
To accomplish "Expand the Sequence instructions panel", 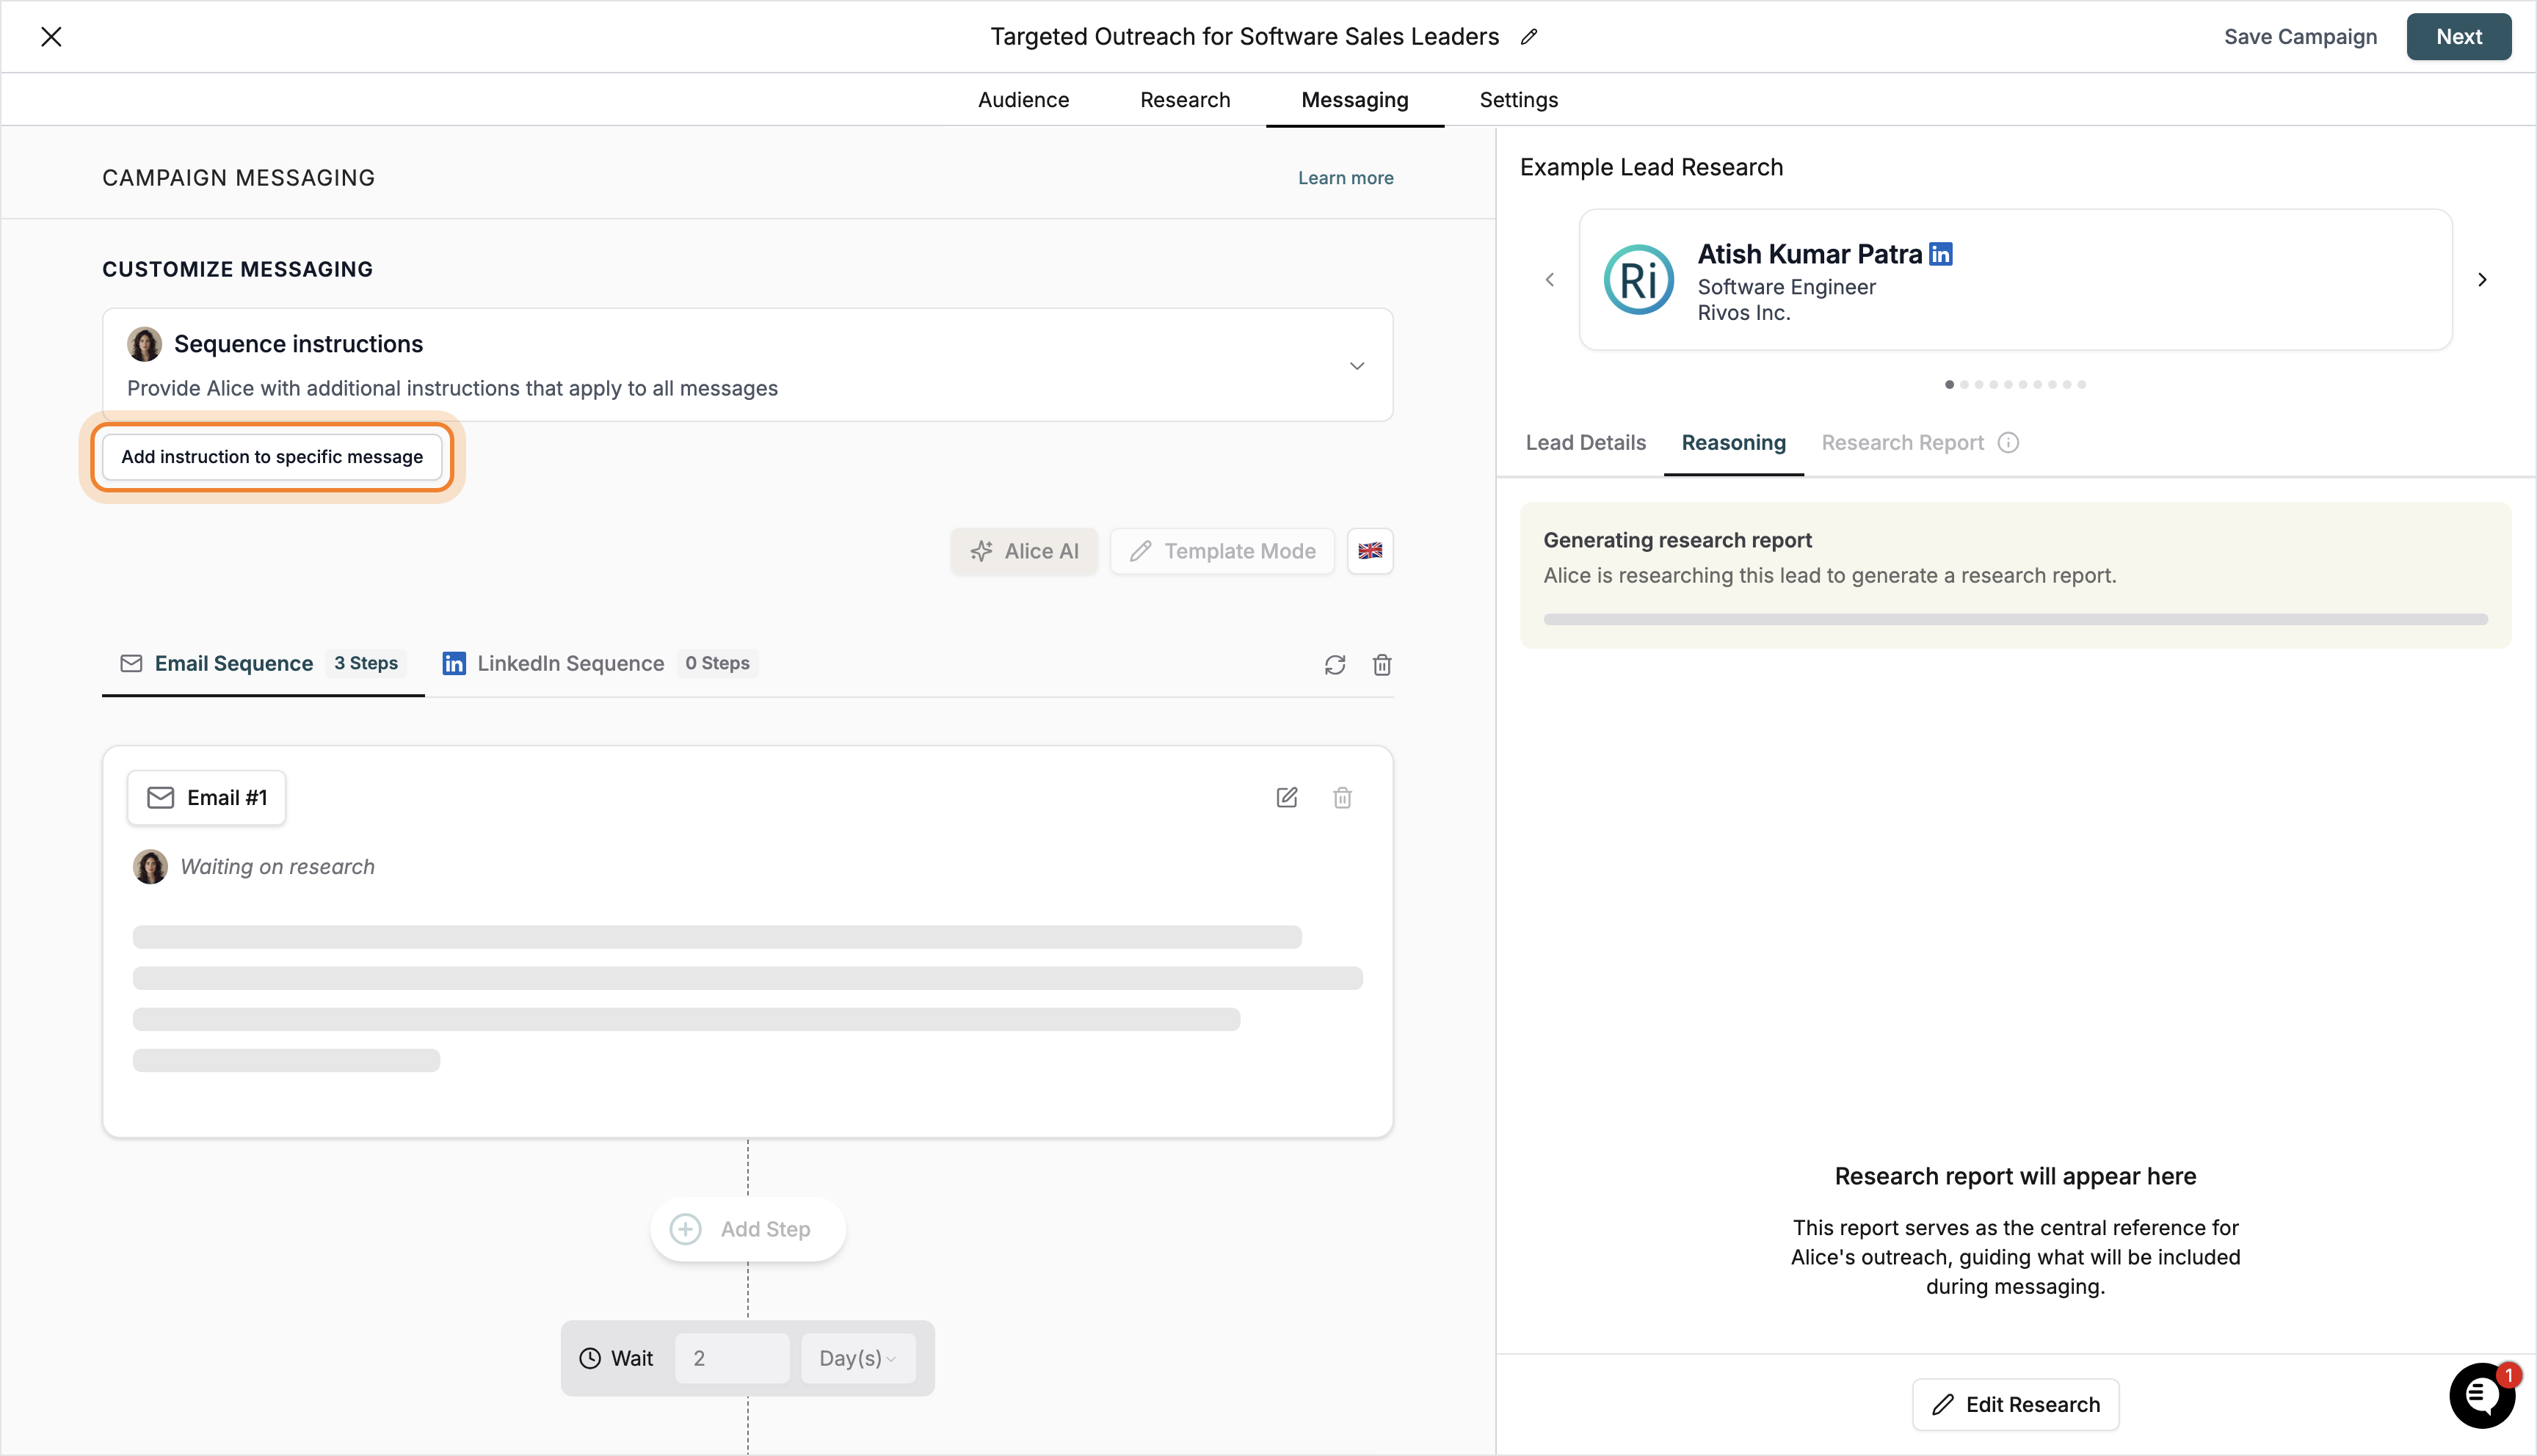I will (1357, 365).
